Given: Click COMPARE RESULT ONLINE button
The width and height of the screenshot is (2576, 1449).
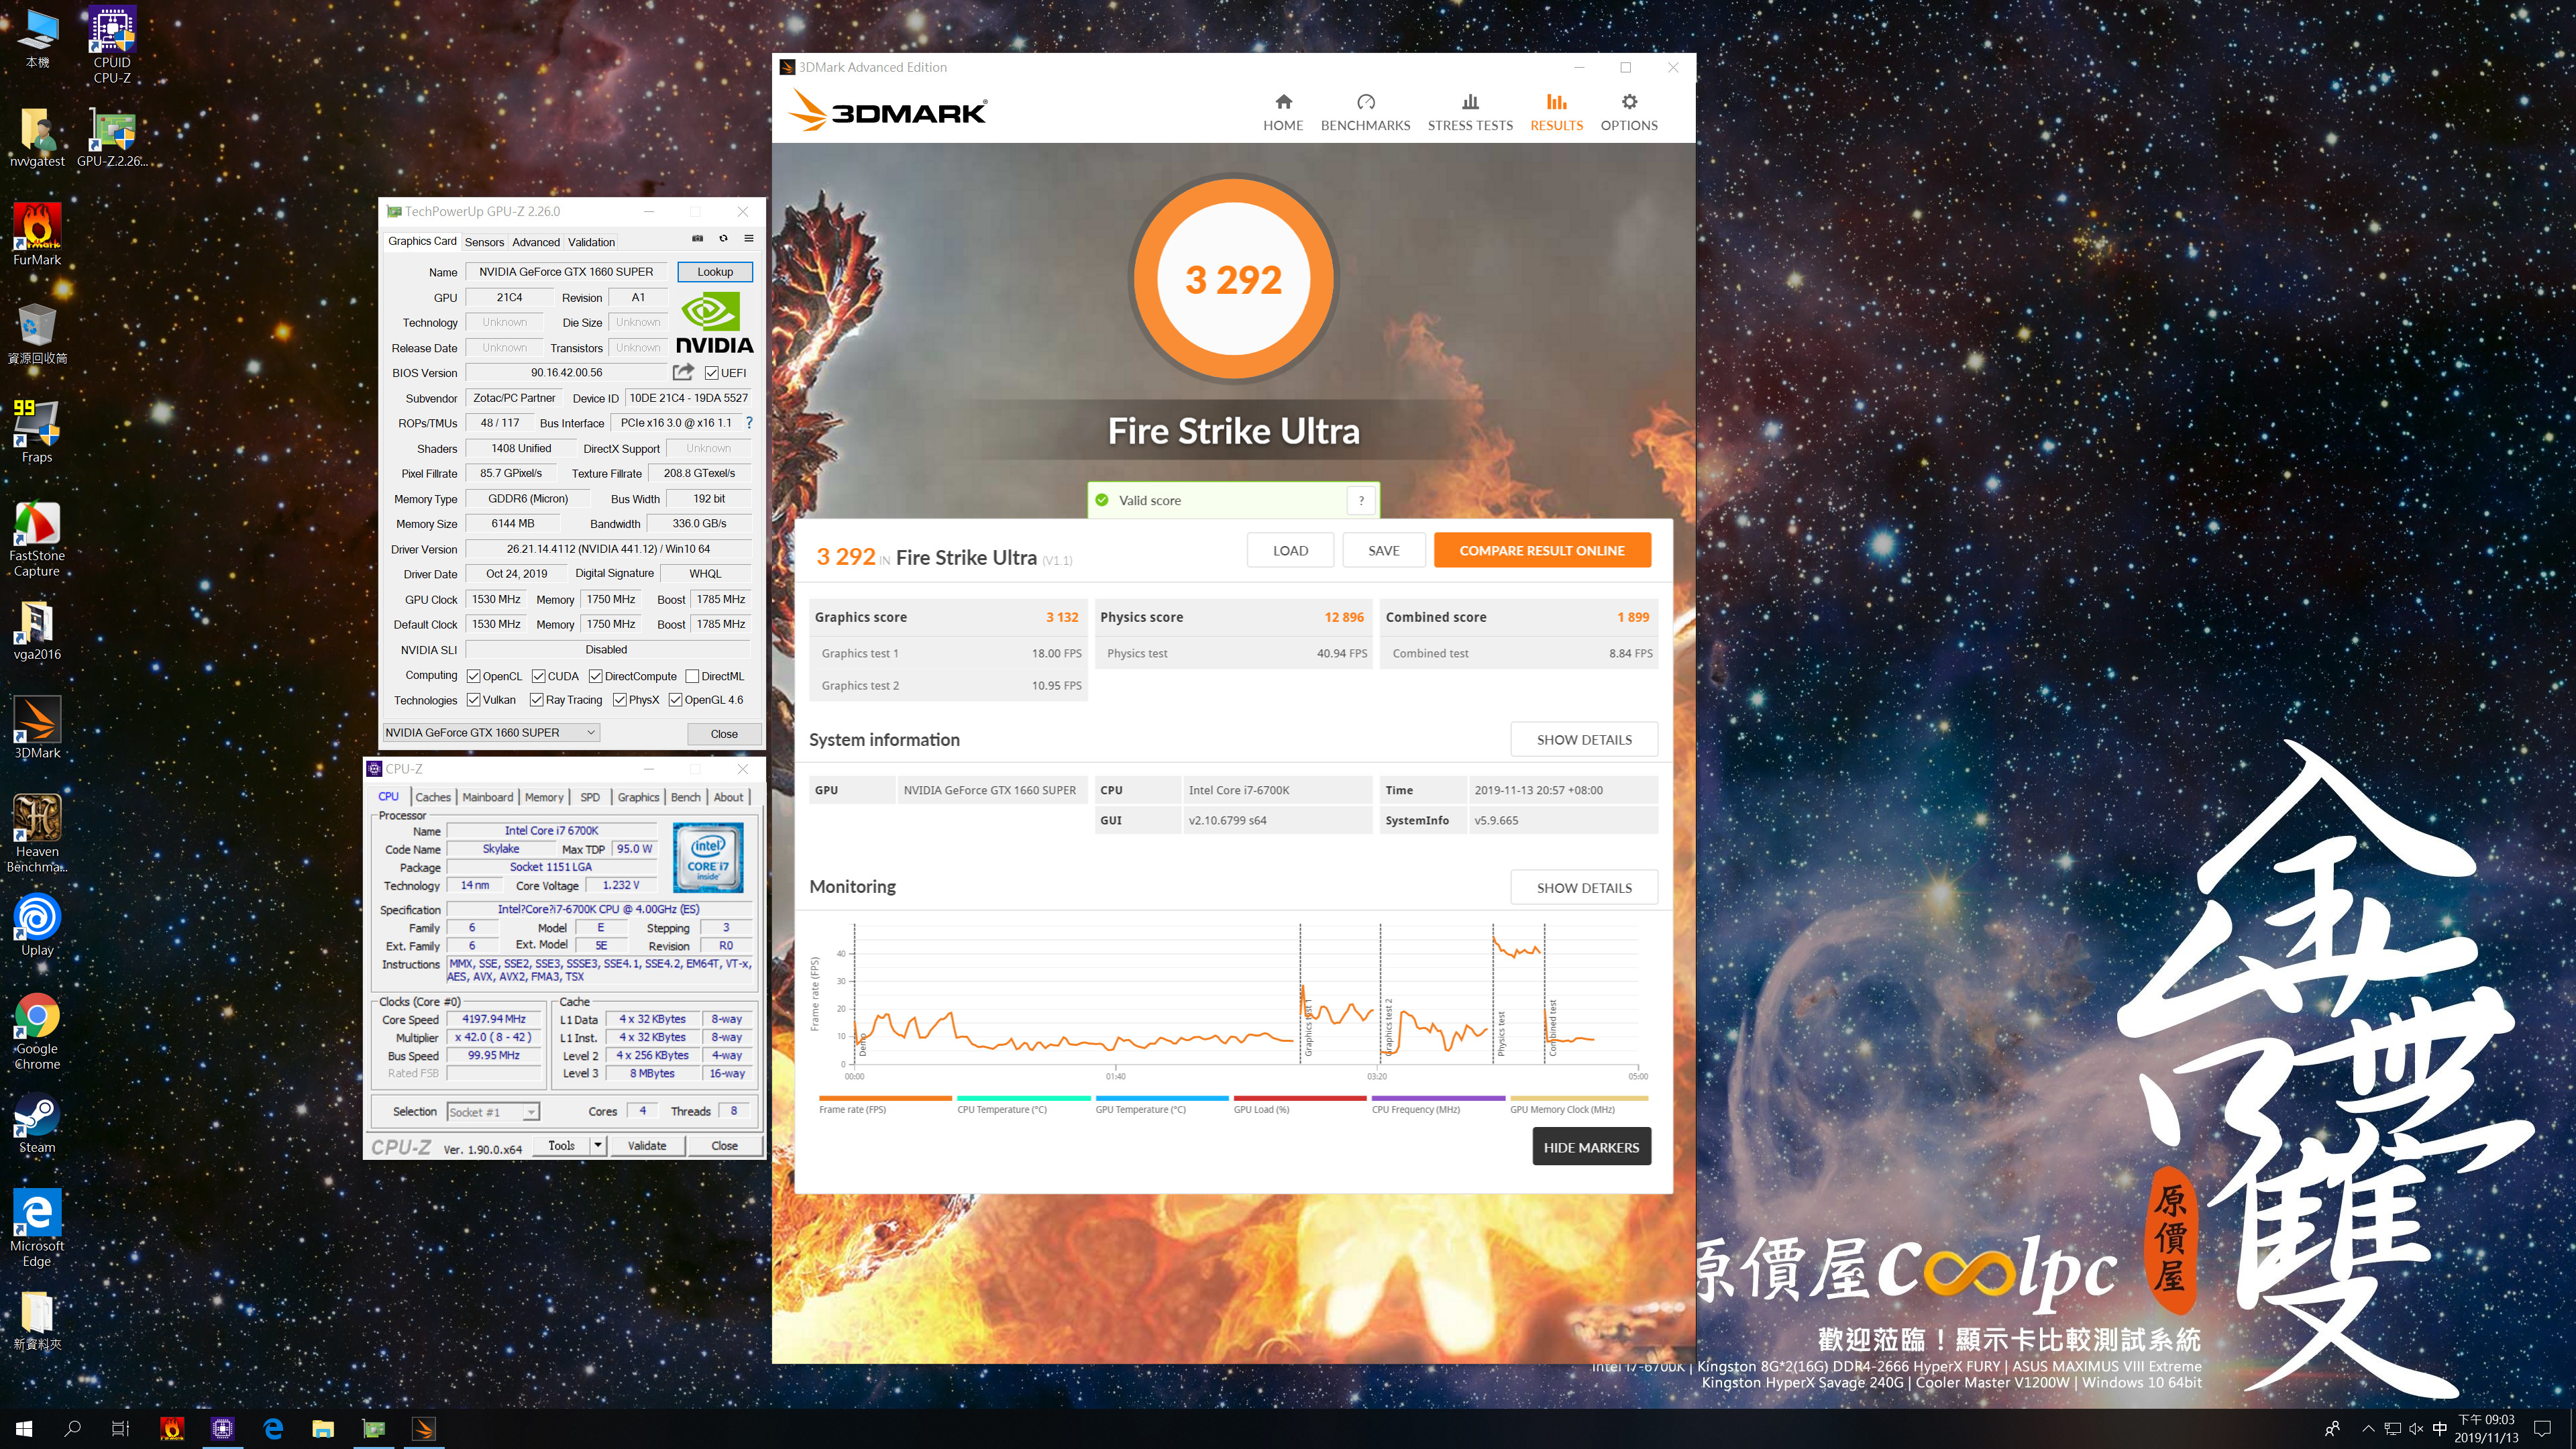Looking at the screenshot, I should [1542, 550].
